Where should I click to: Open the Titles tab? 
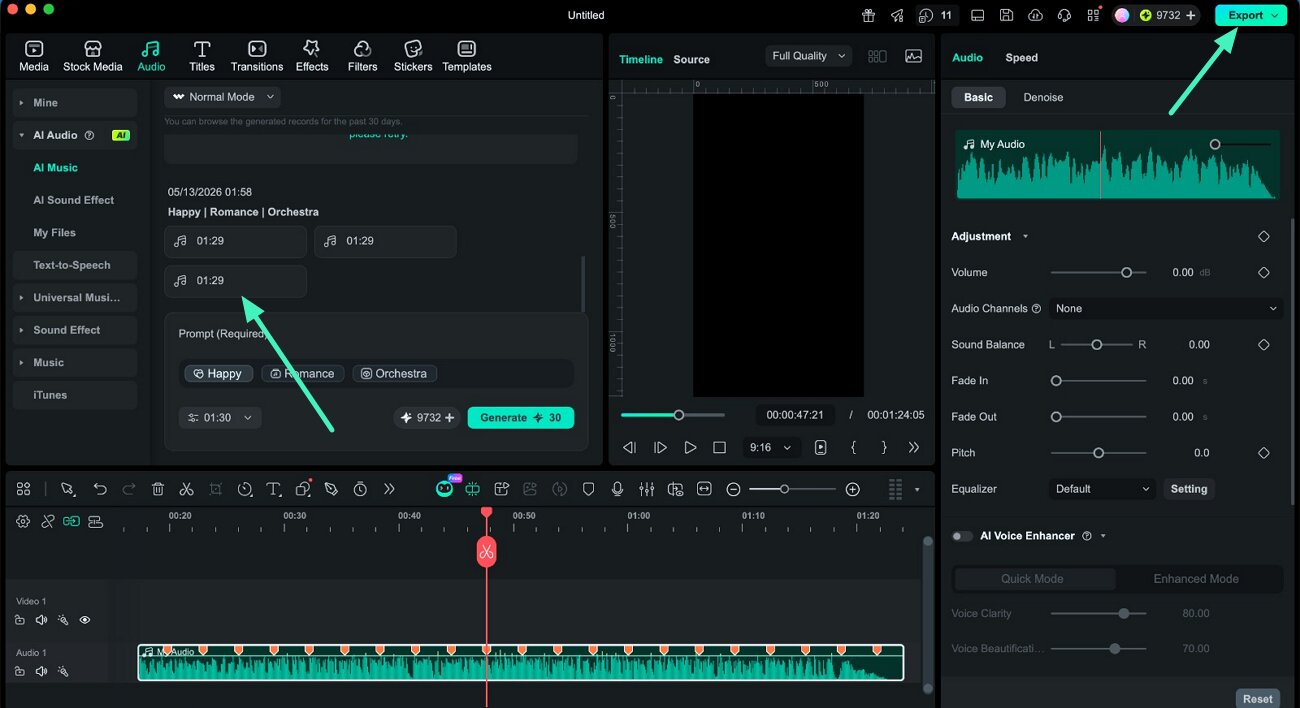click(x=202, y=56)
